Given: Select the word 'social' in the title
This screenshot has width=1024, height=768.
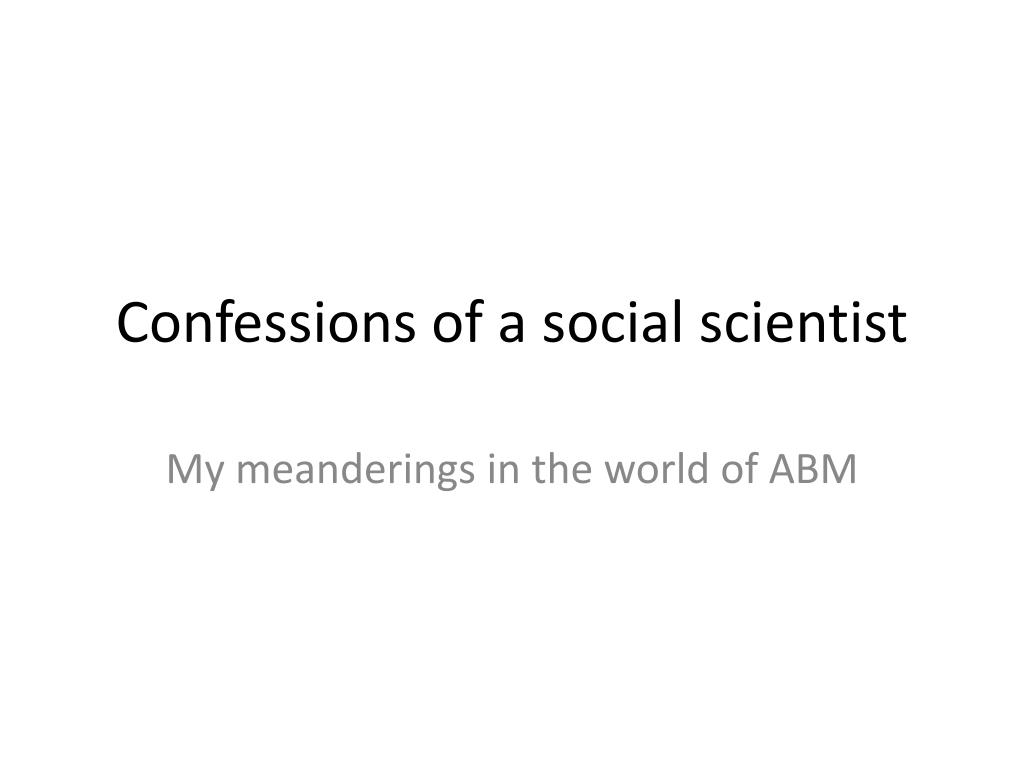Looking at the screenshot, I should 612,322.
